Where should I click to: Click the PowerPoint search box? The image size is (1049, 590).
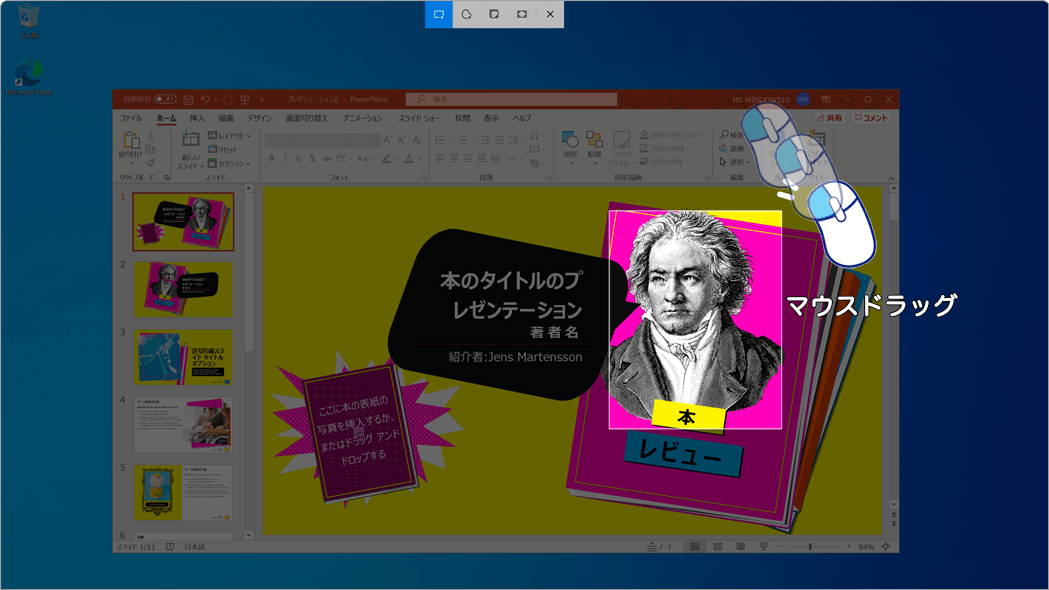(x=511, y=99)
